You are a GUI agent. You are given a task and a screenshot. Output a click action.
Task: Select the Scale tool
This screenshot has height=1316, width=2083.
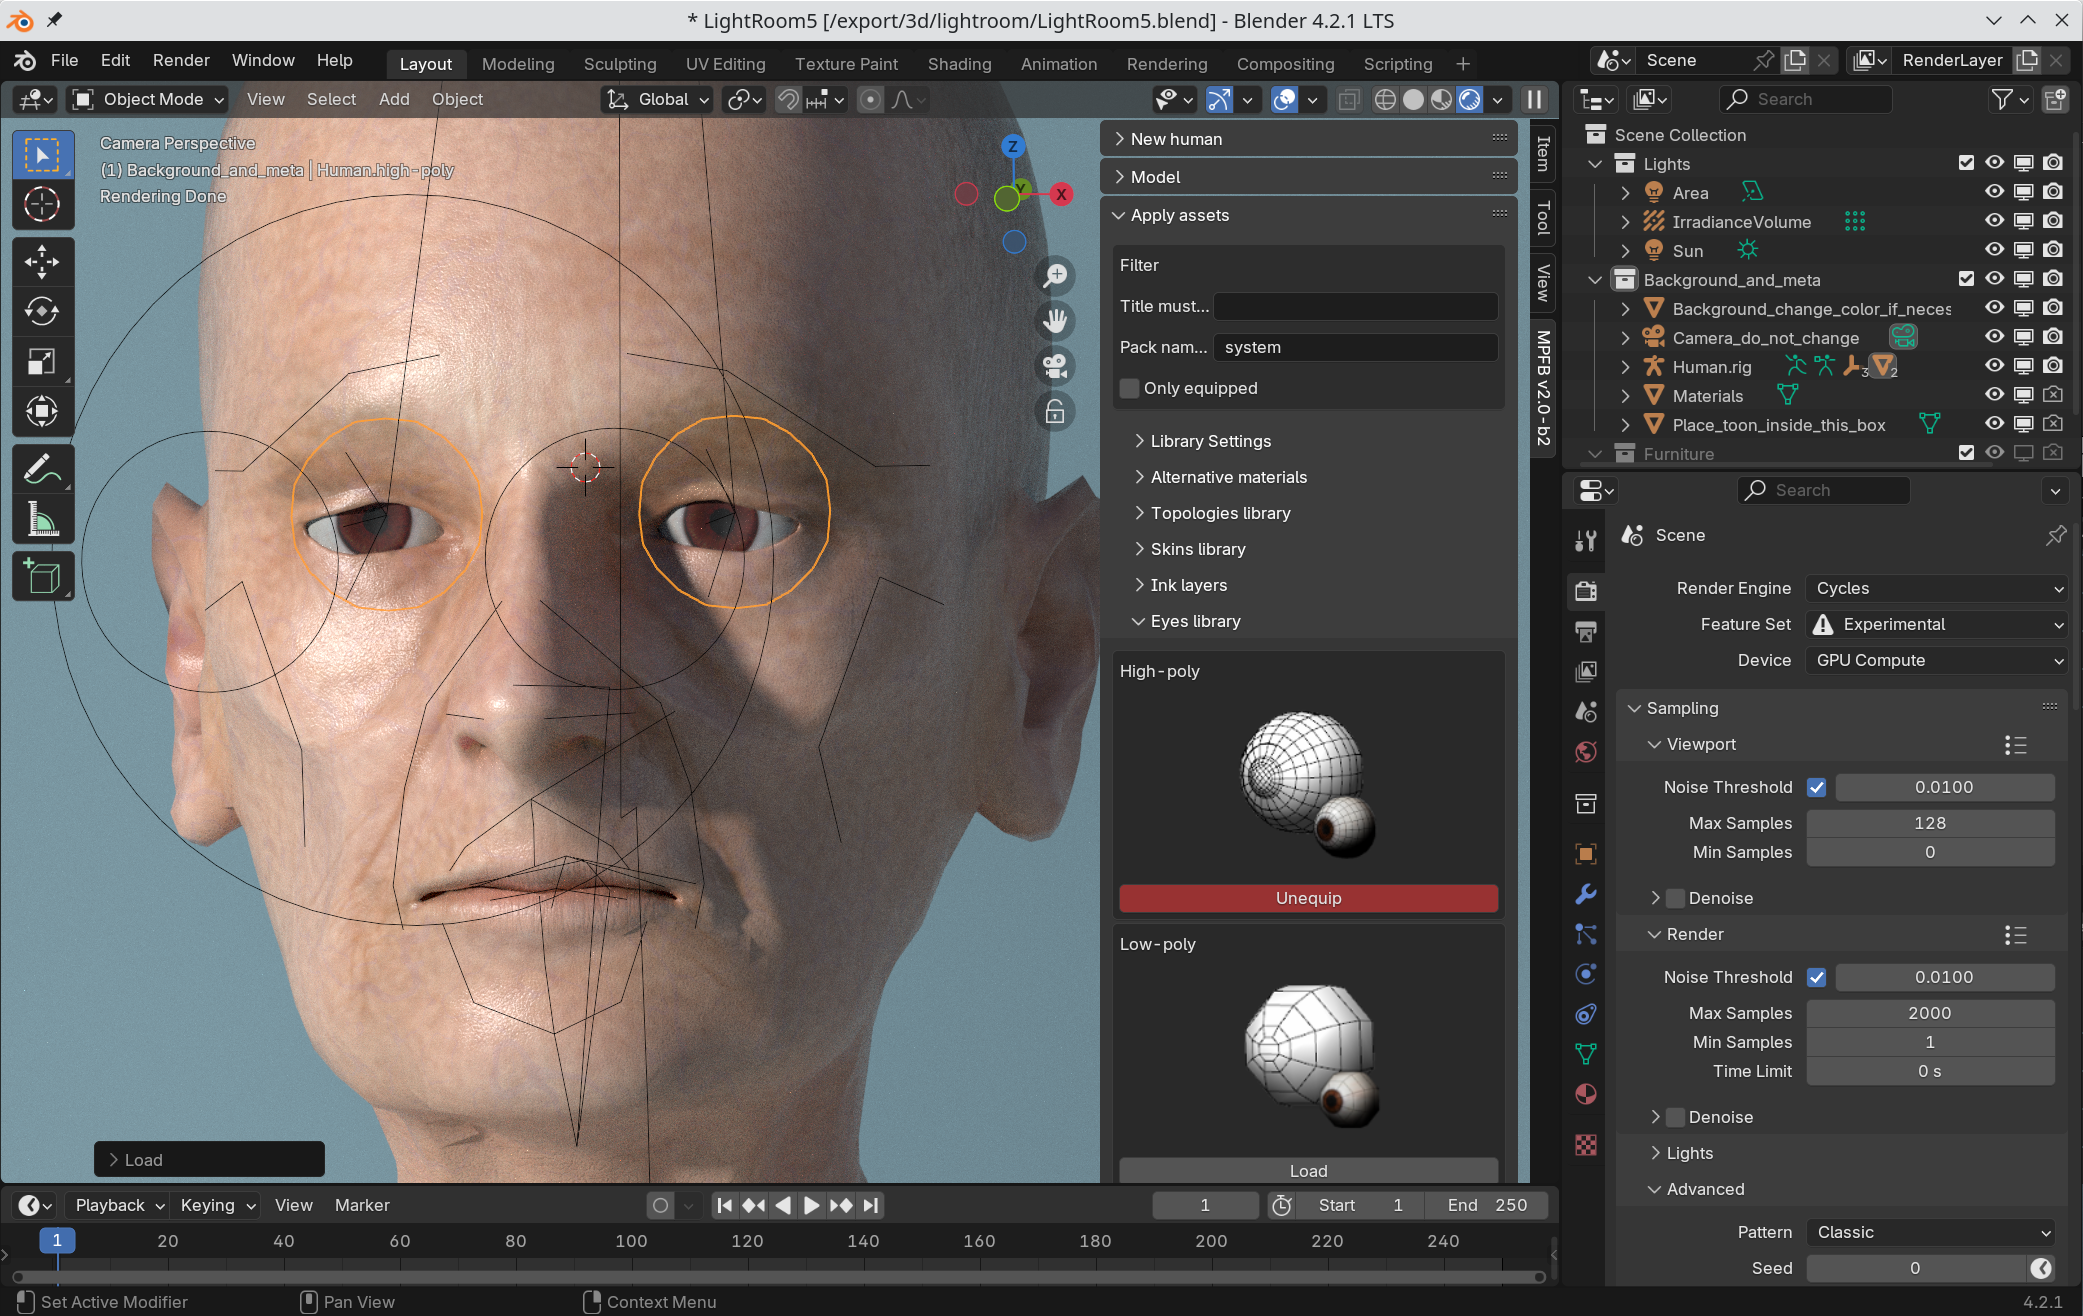[x=42, y=361]
